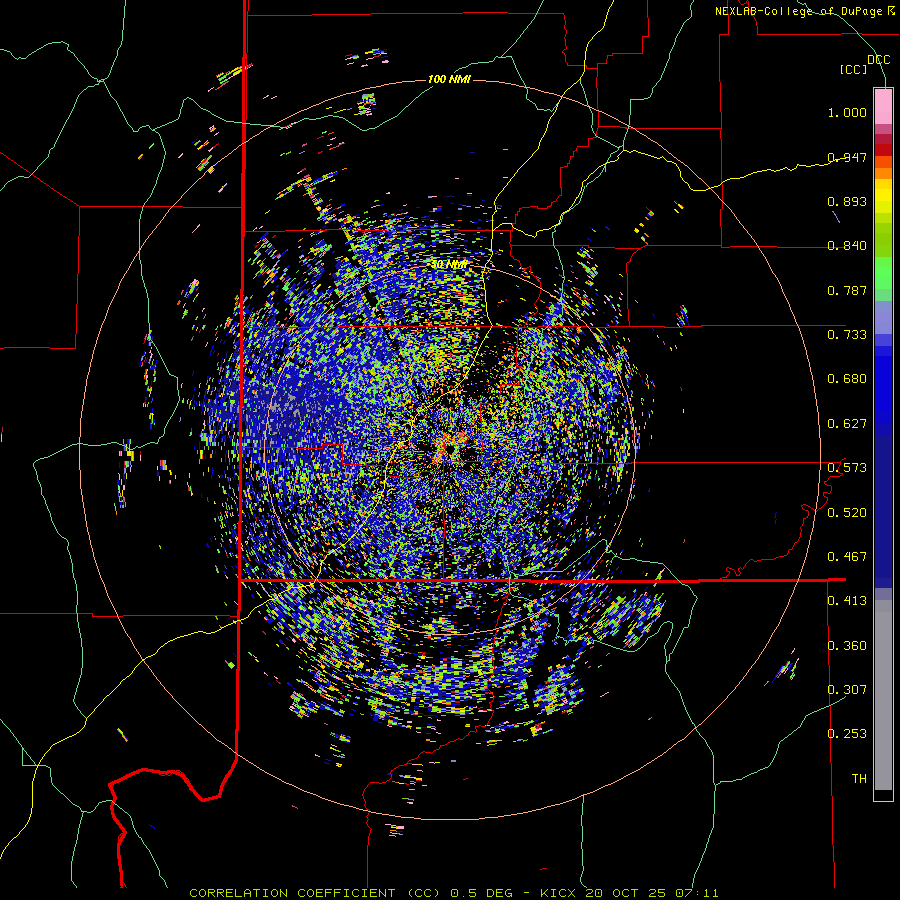The width and height of the screenshot is (900, 900).
Task: Click the 0.840 legend value
Action: pyautogui.click(x=847, y=246)
